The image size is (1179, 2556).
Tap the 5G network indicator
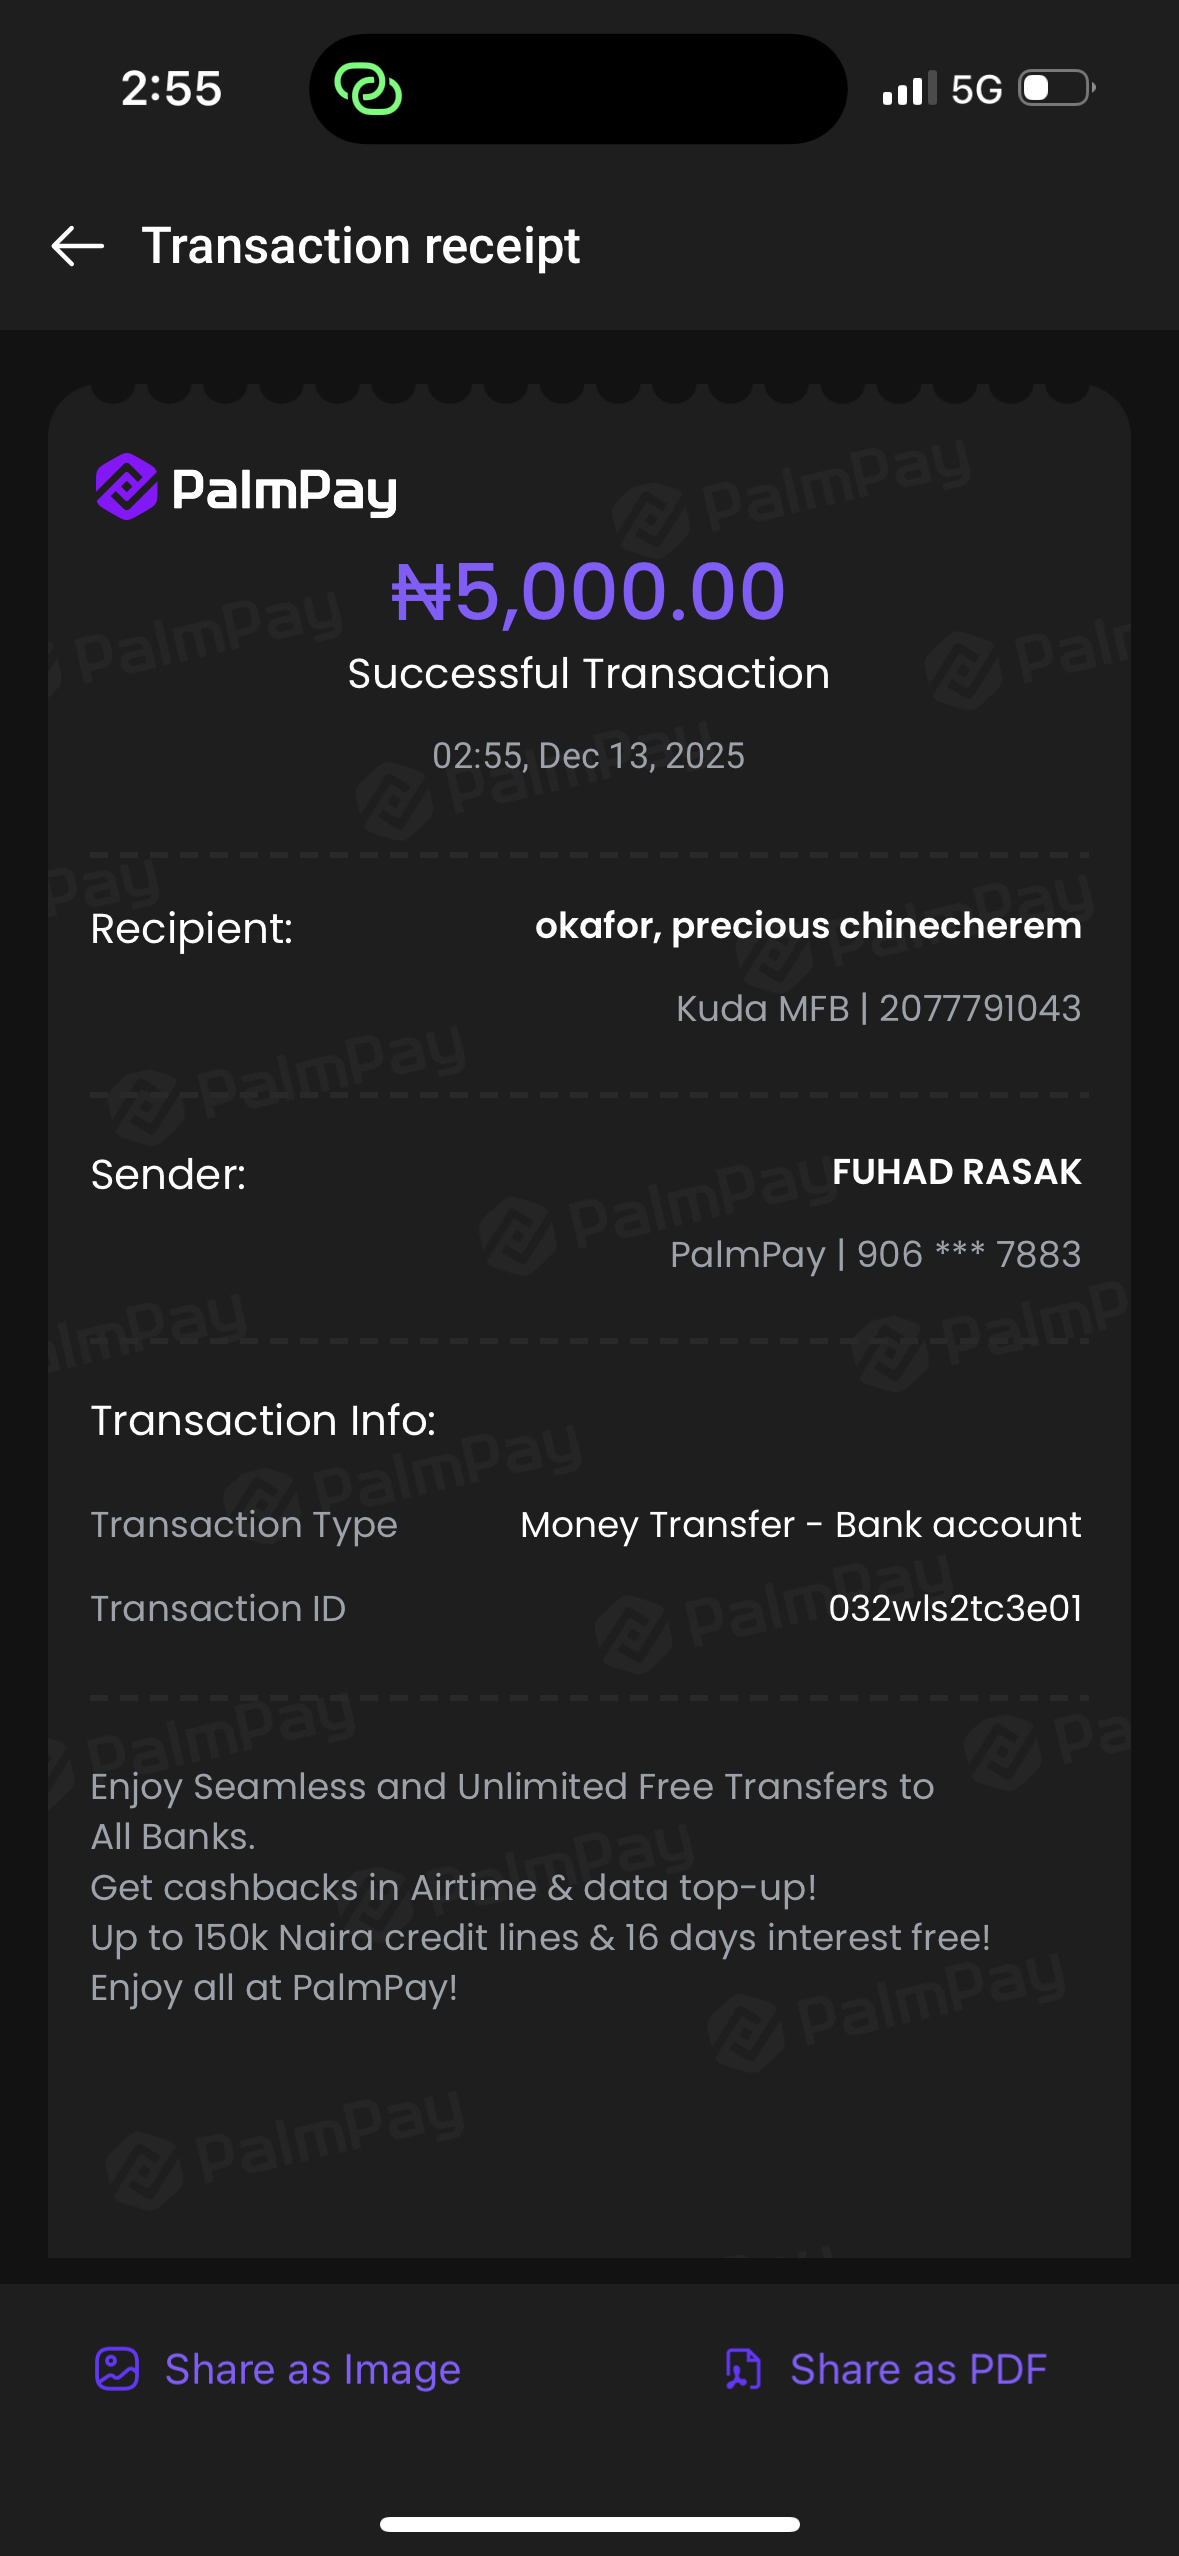tap(976, 90)
